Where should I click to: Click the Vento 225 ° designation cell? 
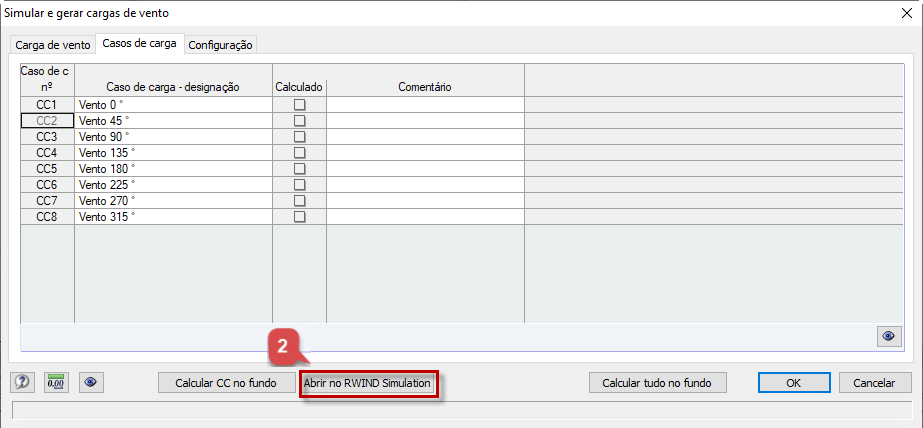tap(173, 184)
